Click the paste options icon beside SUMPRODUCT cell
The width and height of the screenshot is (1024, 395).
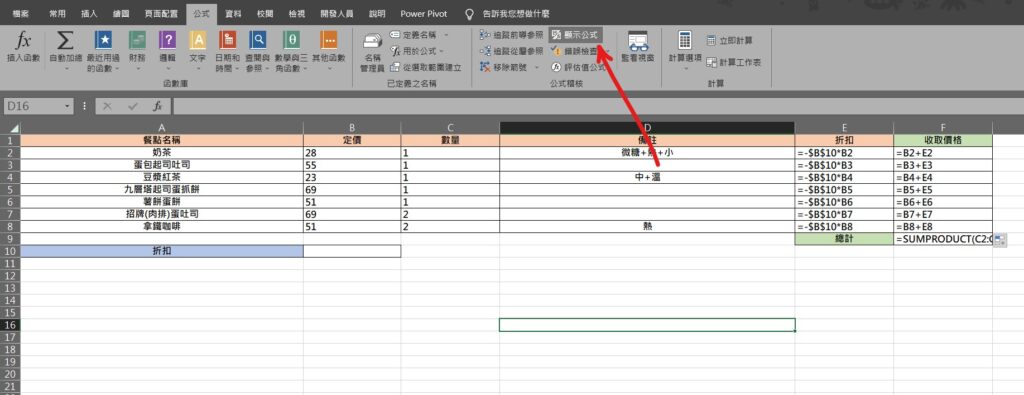coord(1000,240)
